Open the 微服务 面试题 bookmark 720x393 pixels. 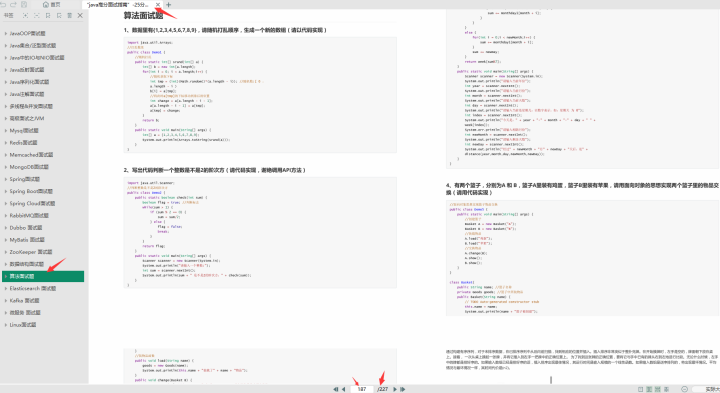tap(25, 313)
